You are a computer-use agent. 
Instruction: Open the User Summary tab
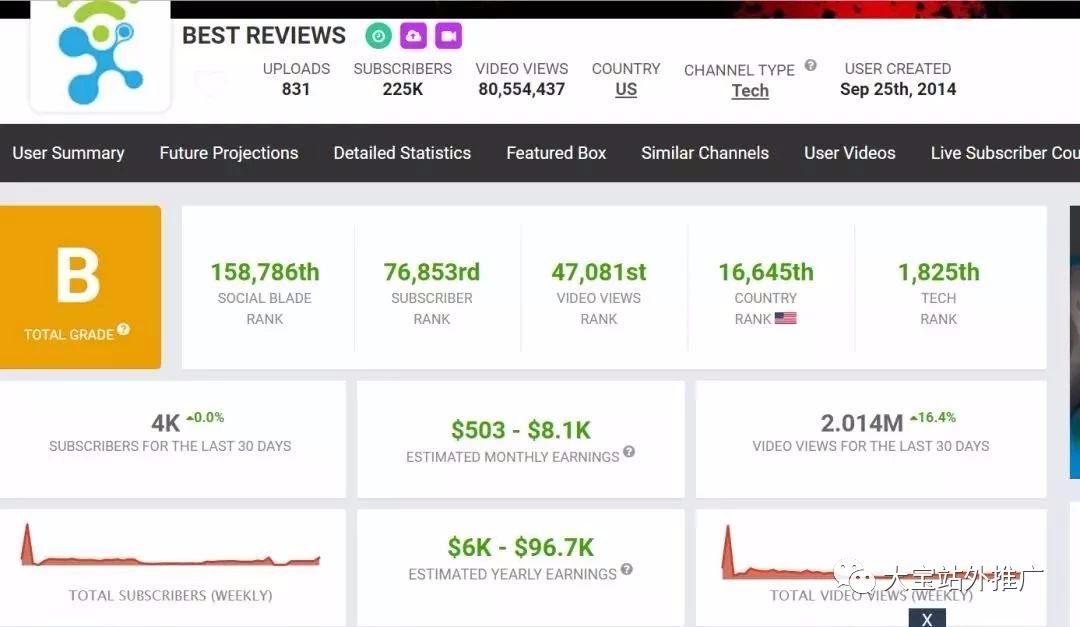pos(68,153)
